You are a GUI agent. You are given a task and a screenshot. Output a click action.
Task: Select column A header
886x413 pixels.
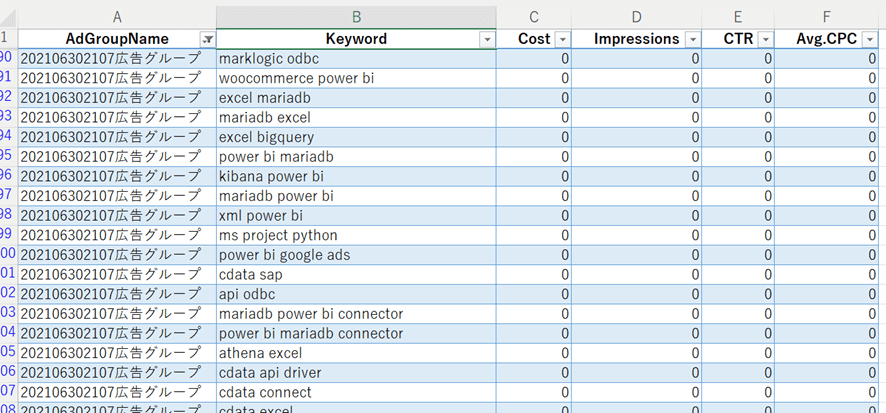pos(117,16)
